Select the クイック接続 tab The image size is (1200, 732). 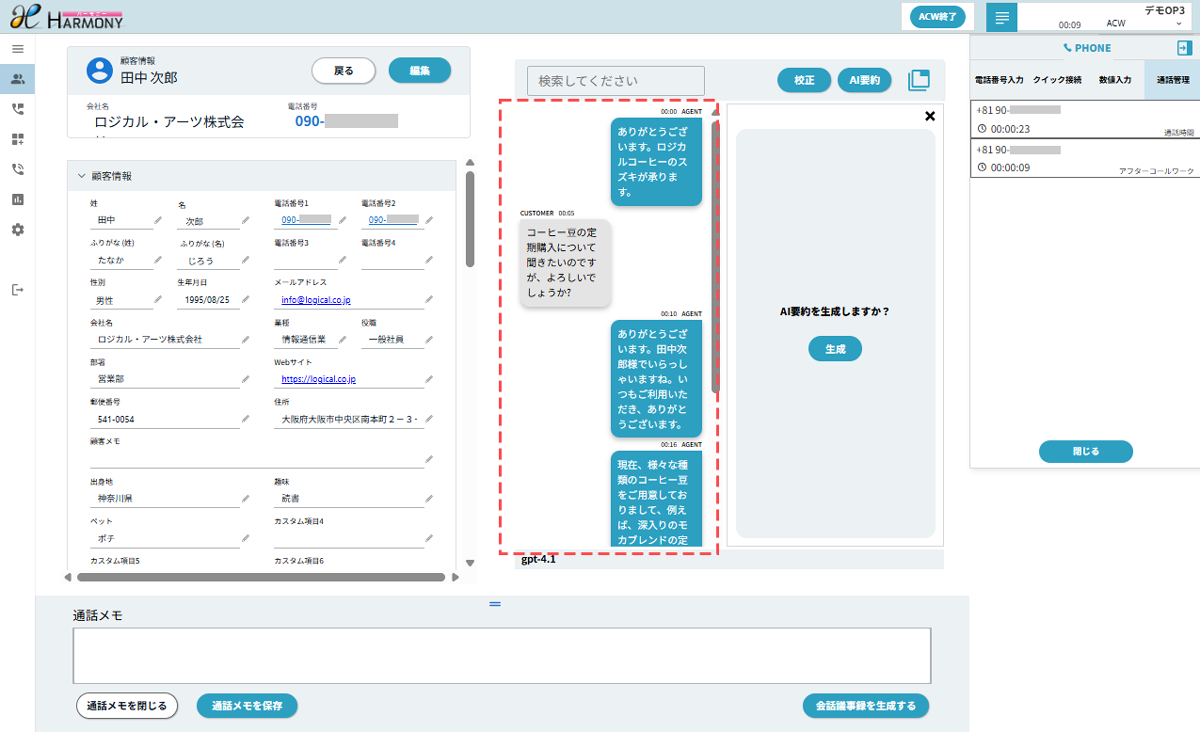click(x=1056, y=80)
